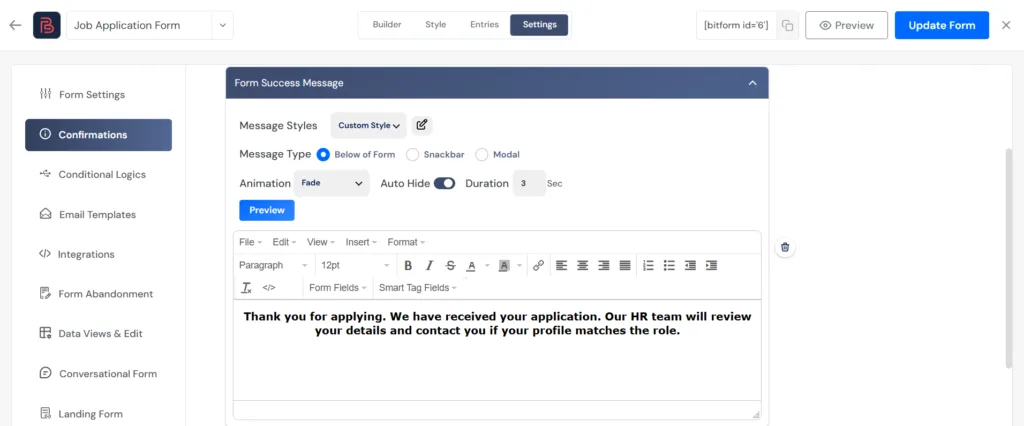Collapse Form Success Message panel
The image size is (1024, 426).
coord(752,83)
